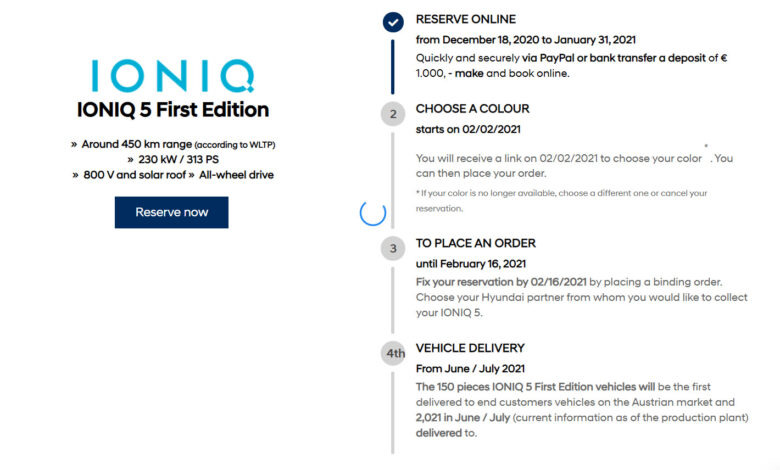The width and height of the screenshot is (780, 470).
Task: Click the TO PLACE AN ORDER heading
Action: [x=476, y=243]
